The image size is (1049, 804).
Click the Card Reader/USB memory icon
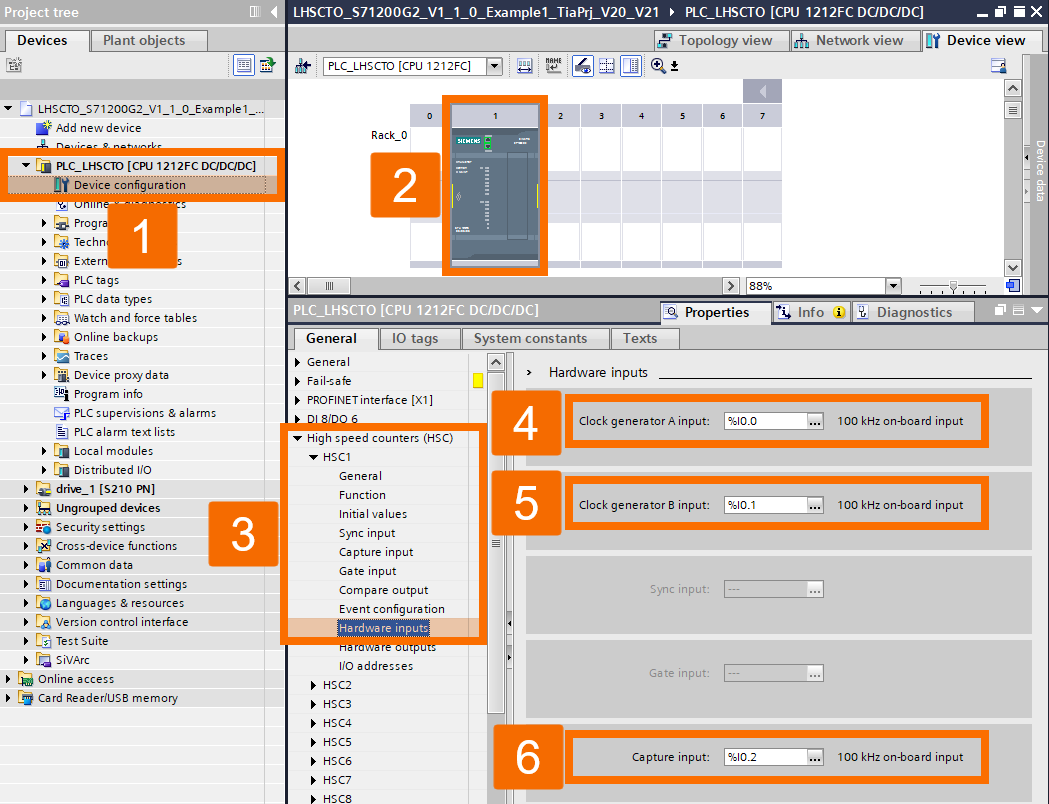(x=25, y=698)
